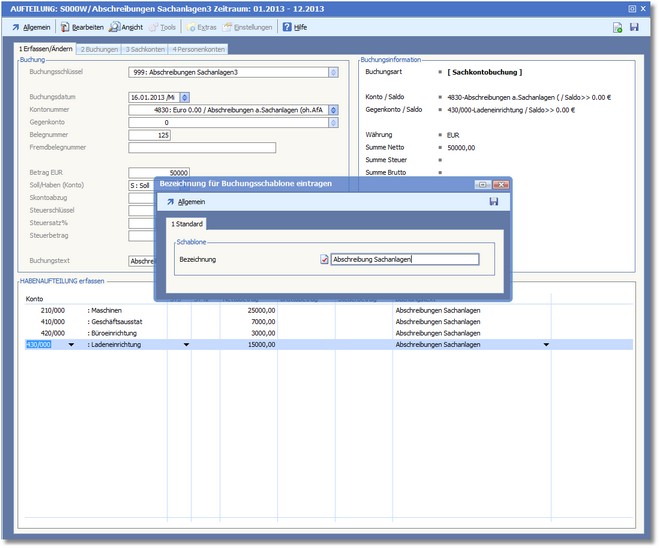Click the main window save disk icon

(x=634, y=27)
